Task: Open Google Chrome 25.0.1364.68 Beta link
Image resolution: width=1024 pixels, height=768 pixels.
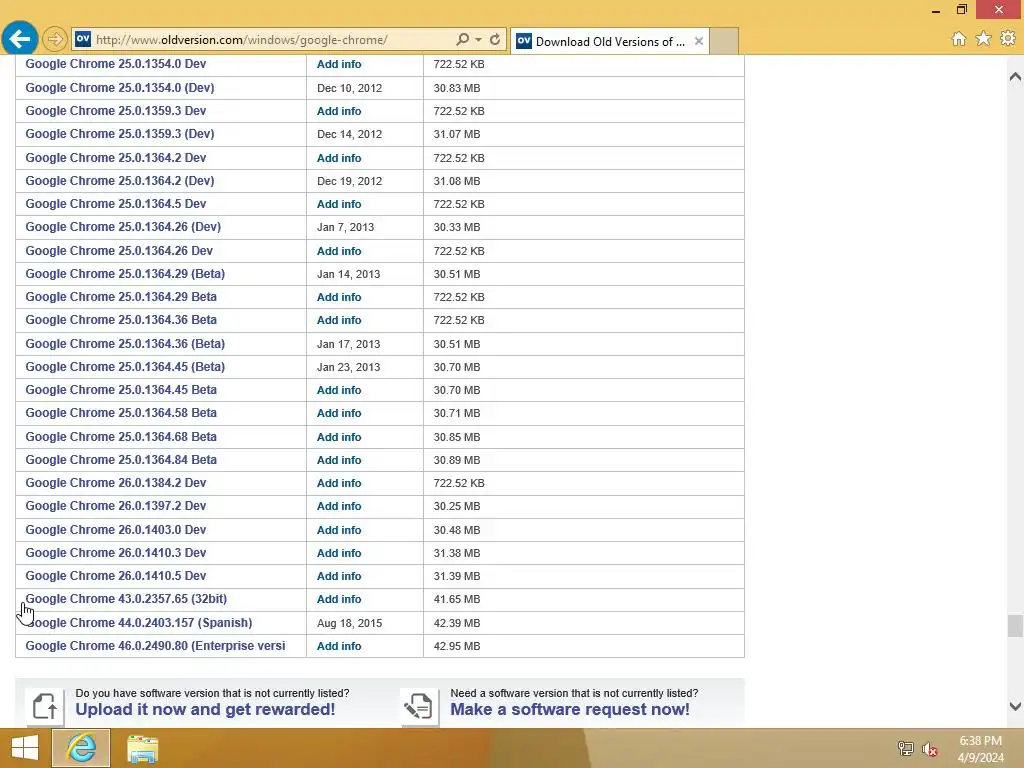Action: 121,437
